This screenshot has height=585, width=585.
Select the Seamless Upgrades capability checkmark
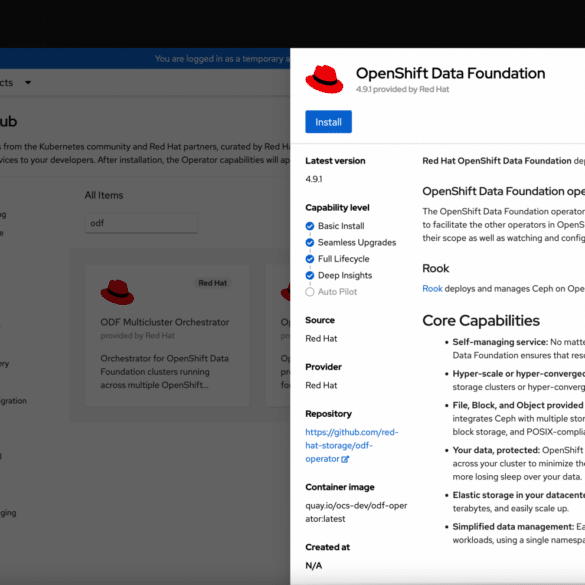pyautogui.click(x=310, y=243)
